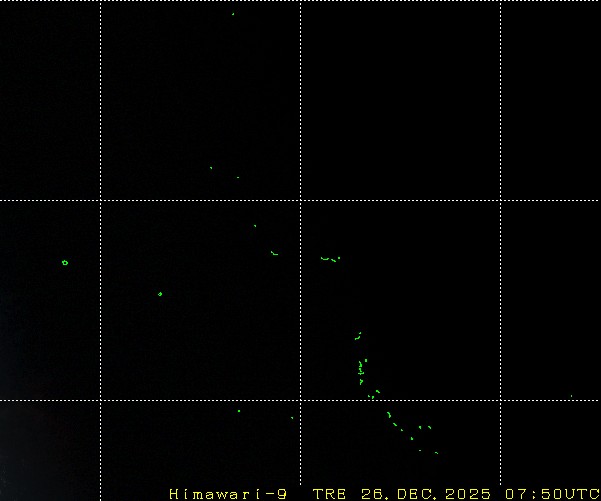Select the small green island right of the ring-shaped atoll
The height and width of the screenshot is (501, 601).
point(160,294)
